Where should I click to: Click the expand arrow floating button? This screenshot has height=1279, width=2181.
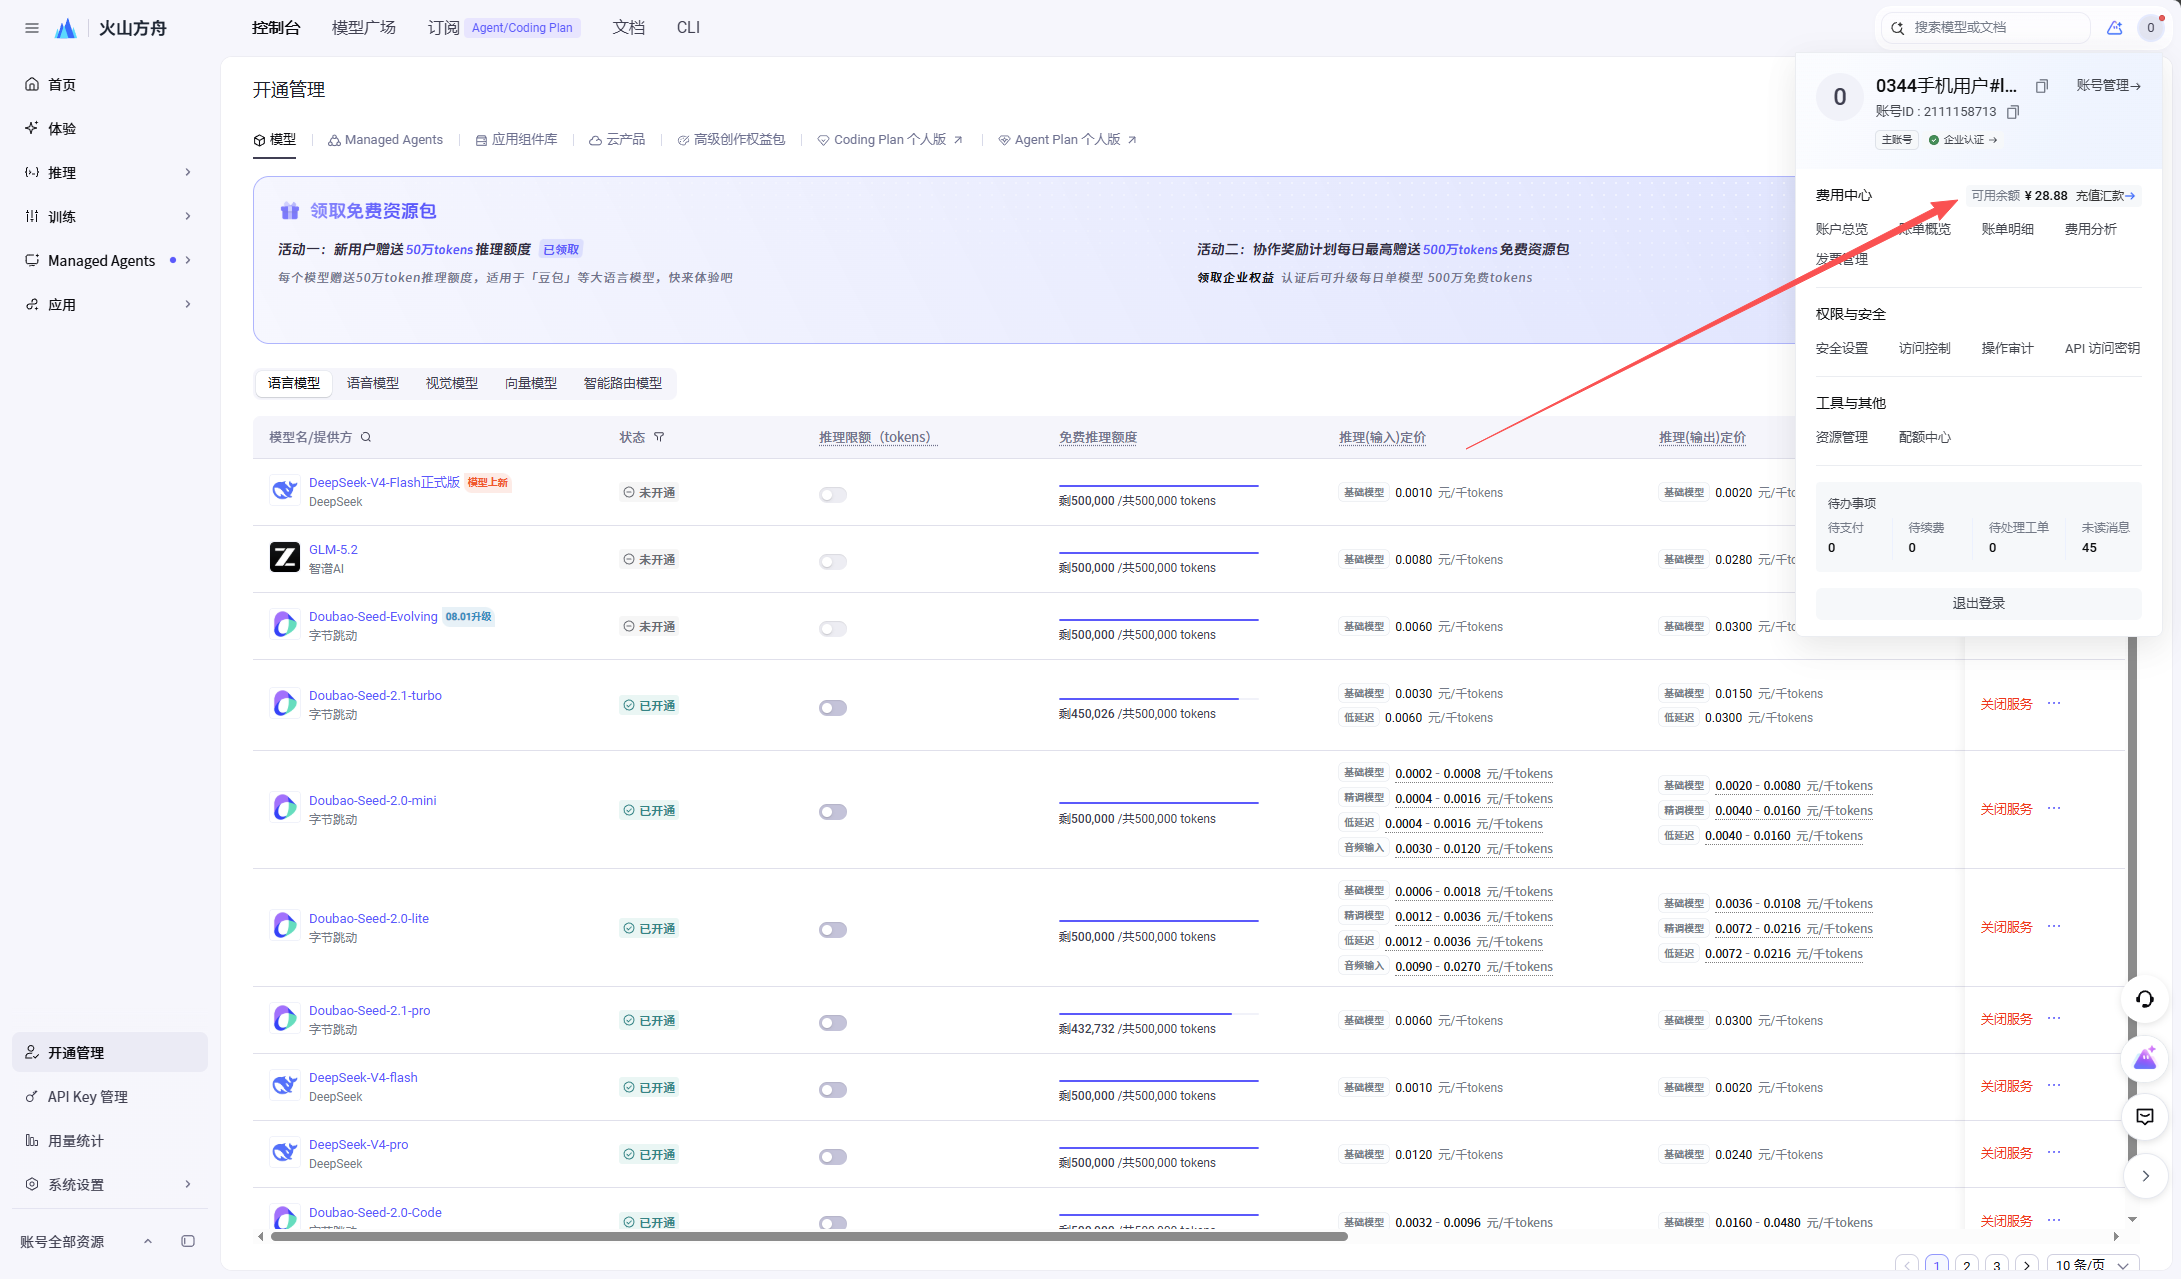[2145, 1176]
